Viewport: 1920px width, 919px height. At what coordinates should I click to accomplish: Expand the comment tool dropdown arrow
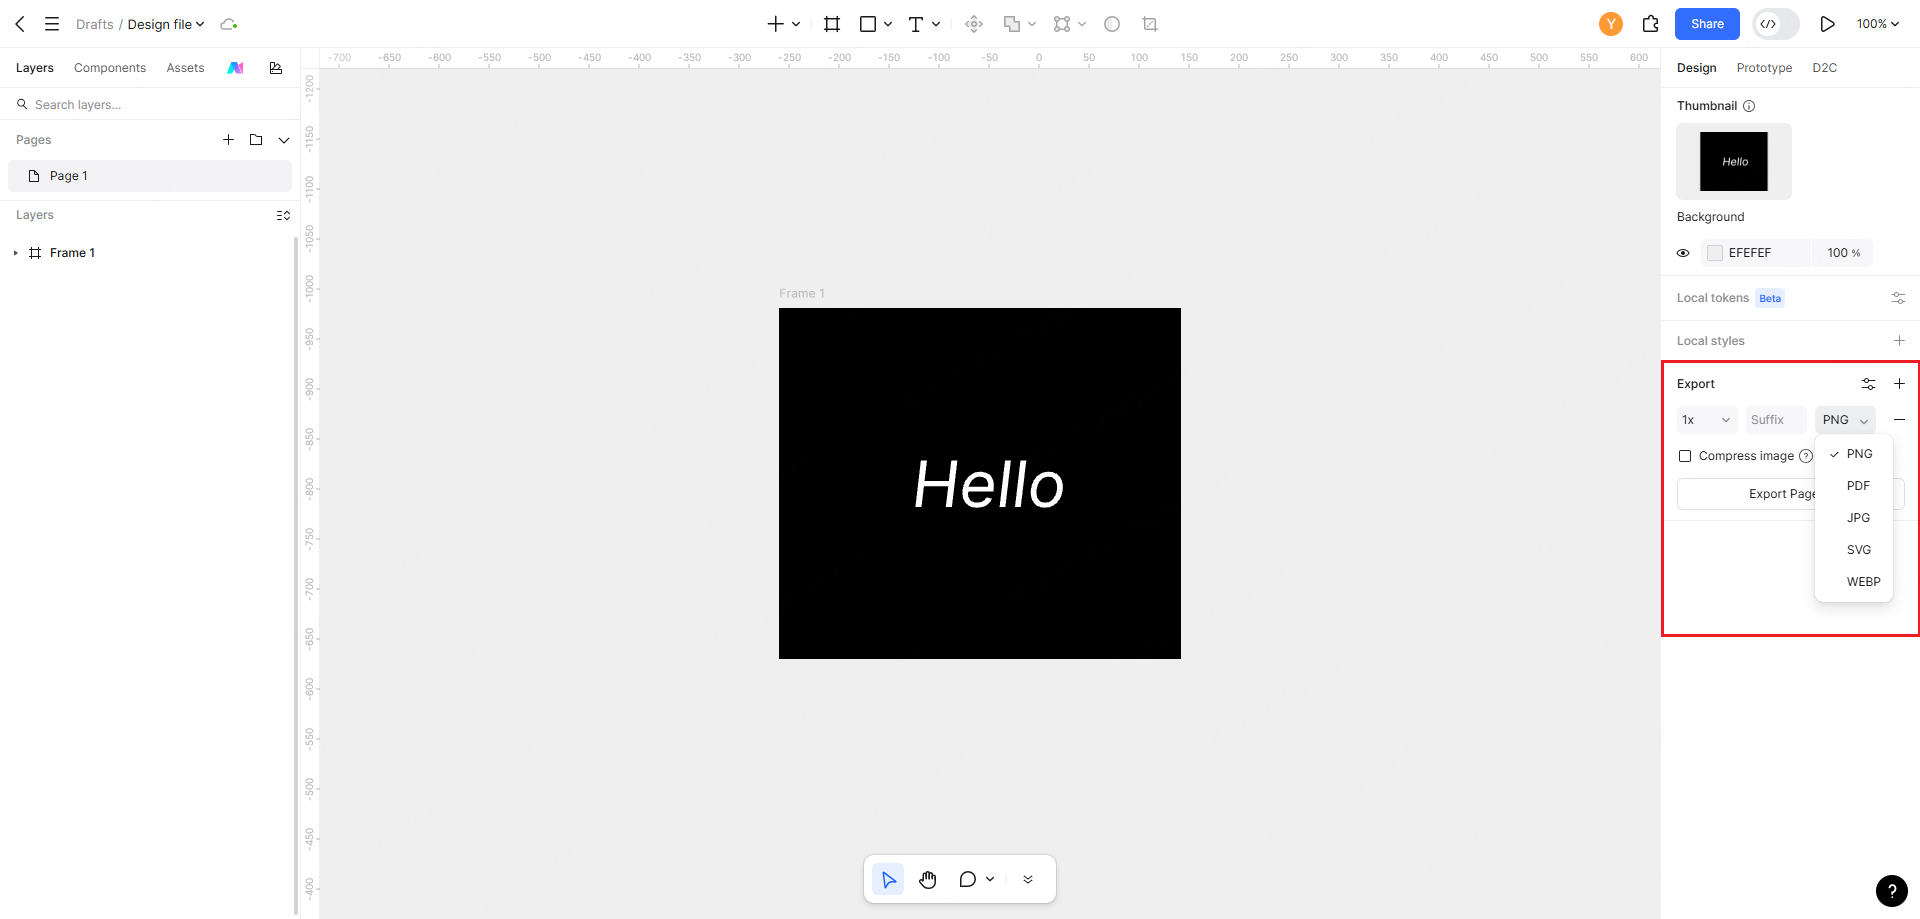(990, 879)
